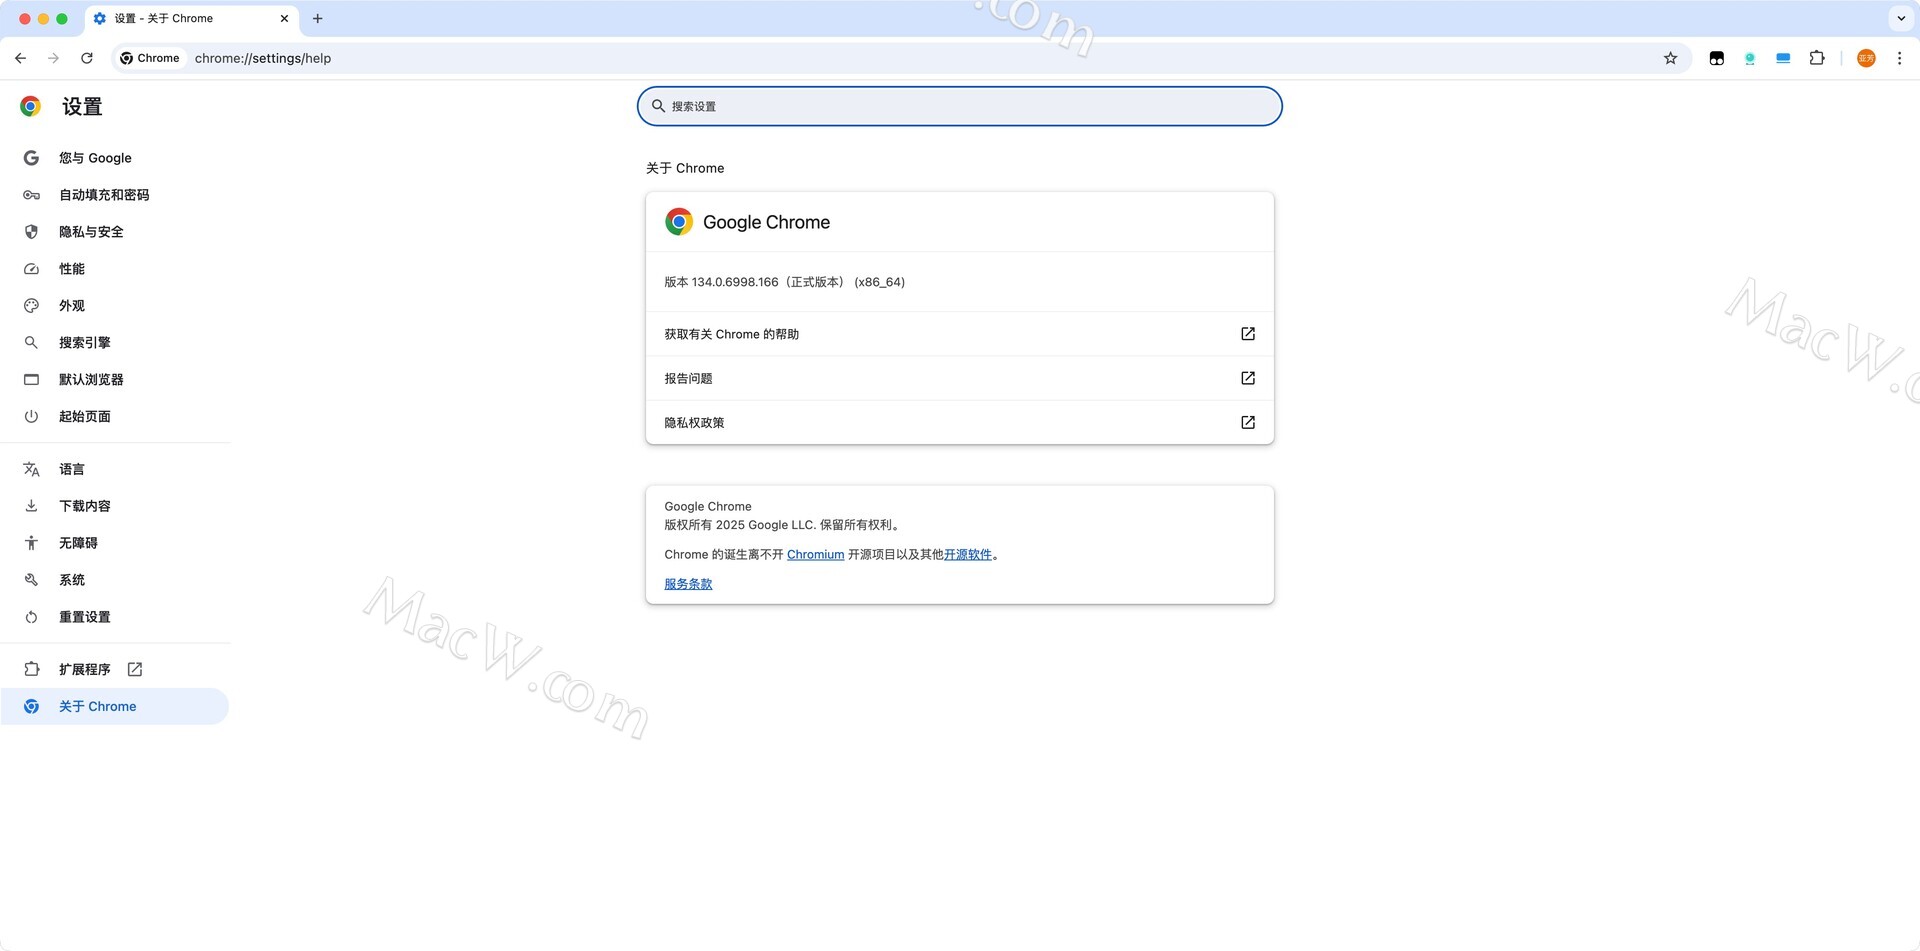Open 重置设置 section

click(115, 617)
